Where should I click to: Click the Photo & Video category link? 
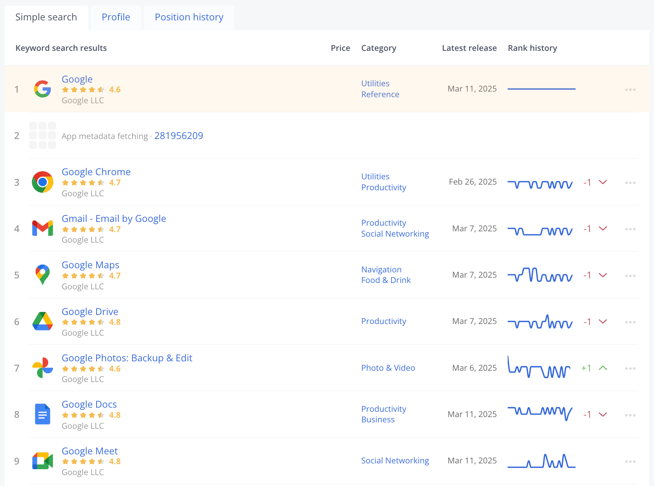388,368
